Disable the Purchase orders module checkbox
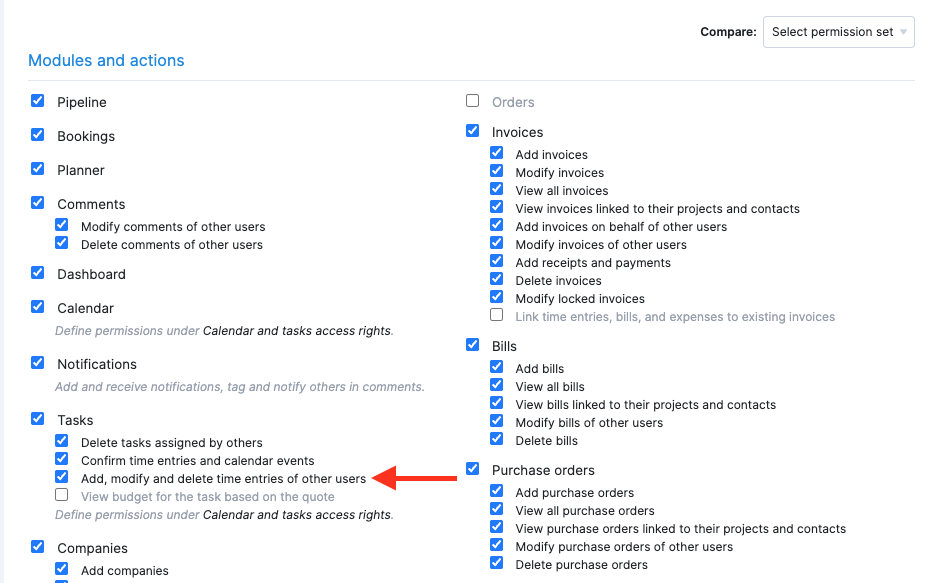 [x=473, y=469]
